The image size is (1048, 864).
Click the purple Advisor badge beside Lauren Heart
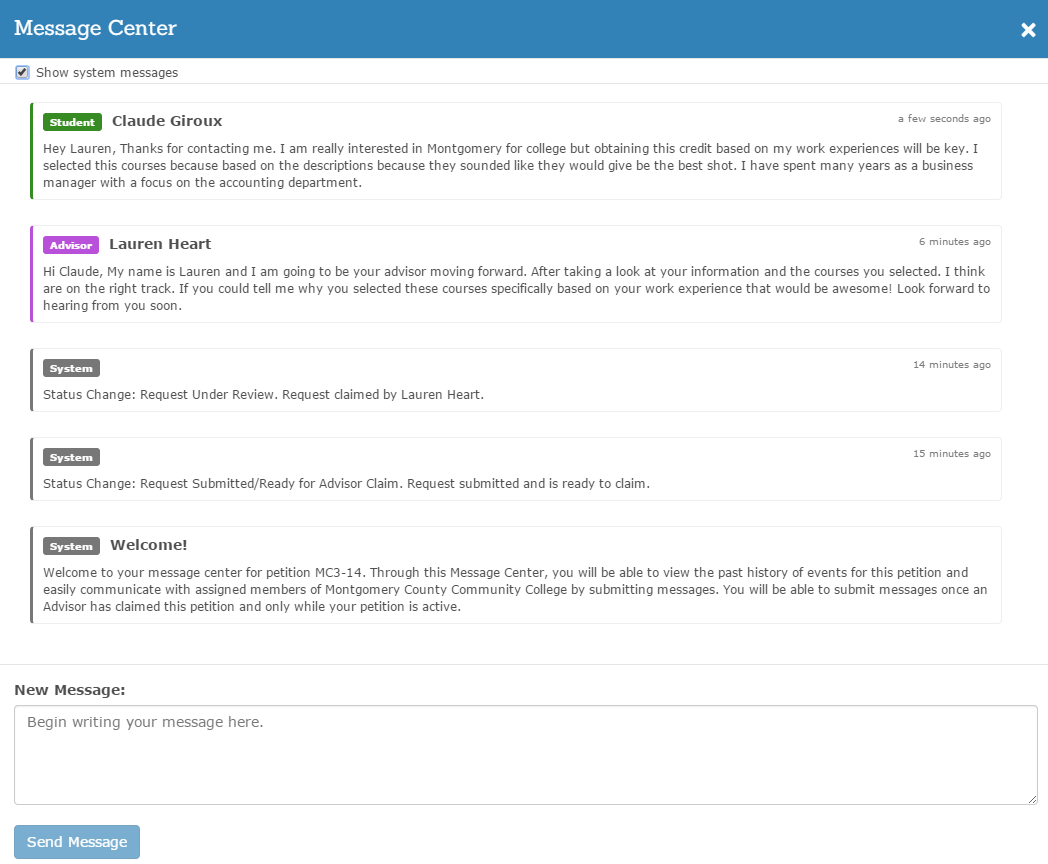70,244
